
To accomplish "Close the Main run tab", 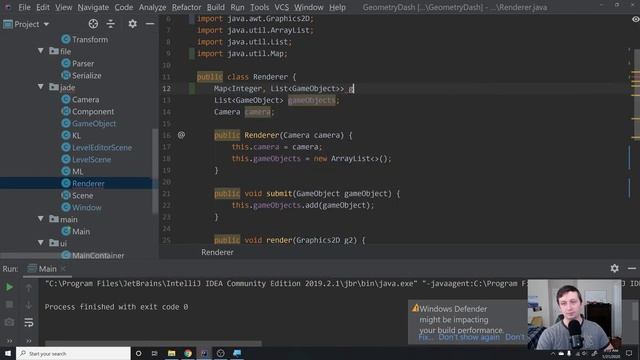I will (63, 269).
